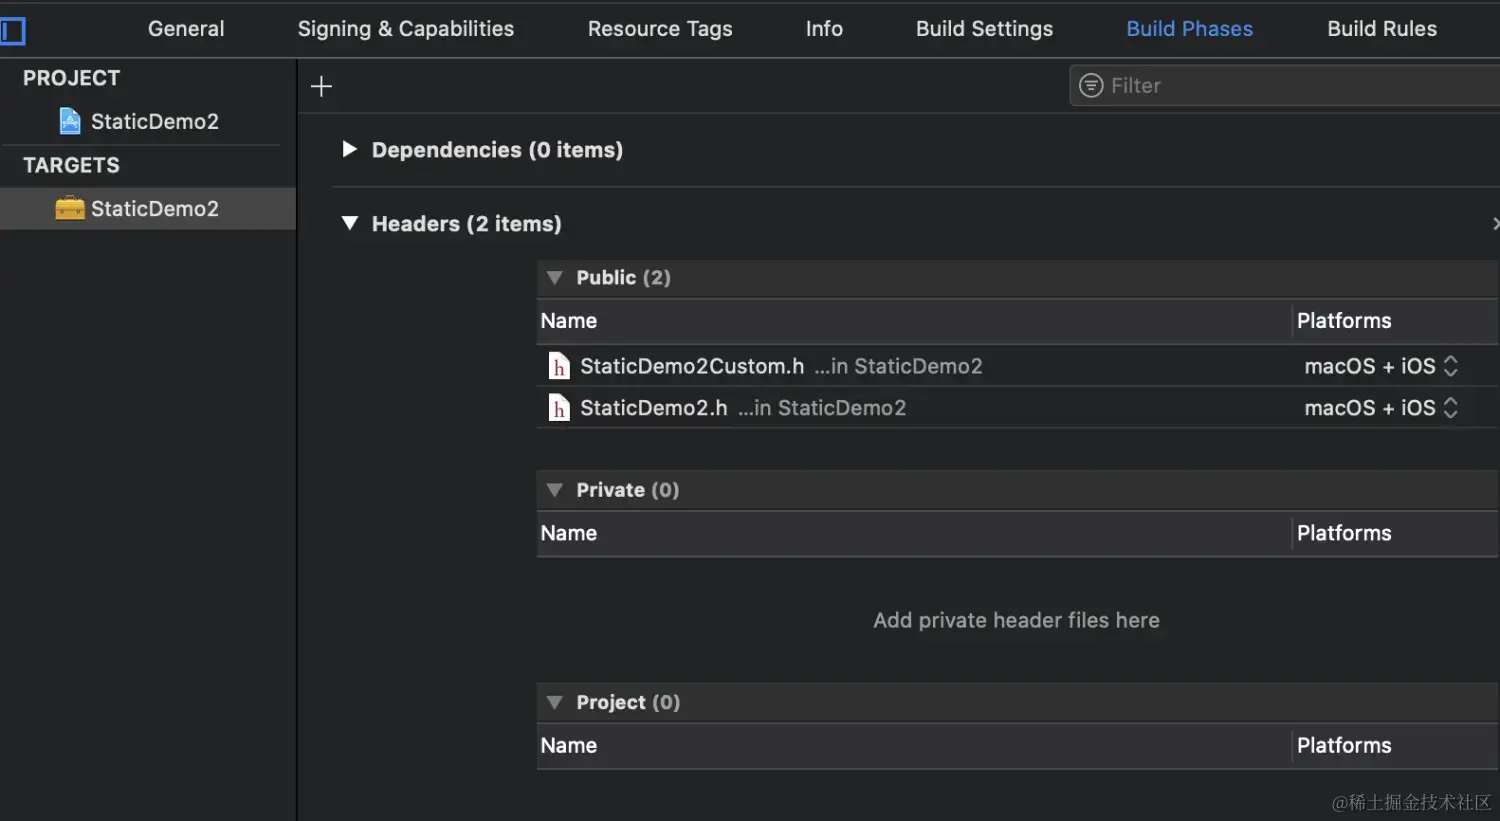Select the StaticDemo2 target toolbox icon
This screenshot has height=821, width=1500.
click(x=70, y=208)
